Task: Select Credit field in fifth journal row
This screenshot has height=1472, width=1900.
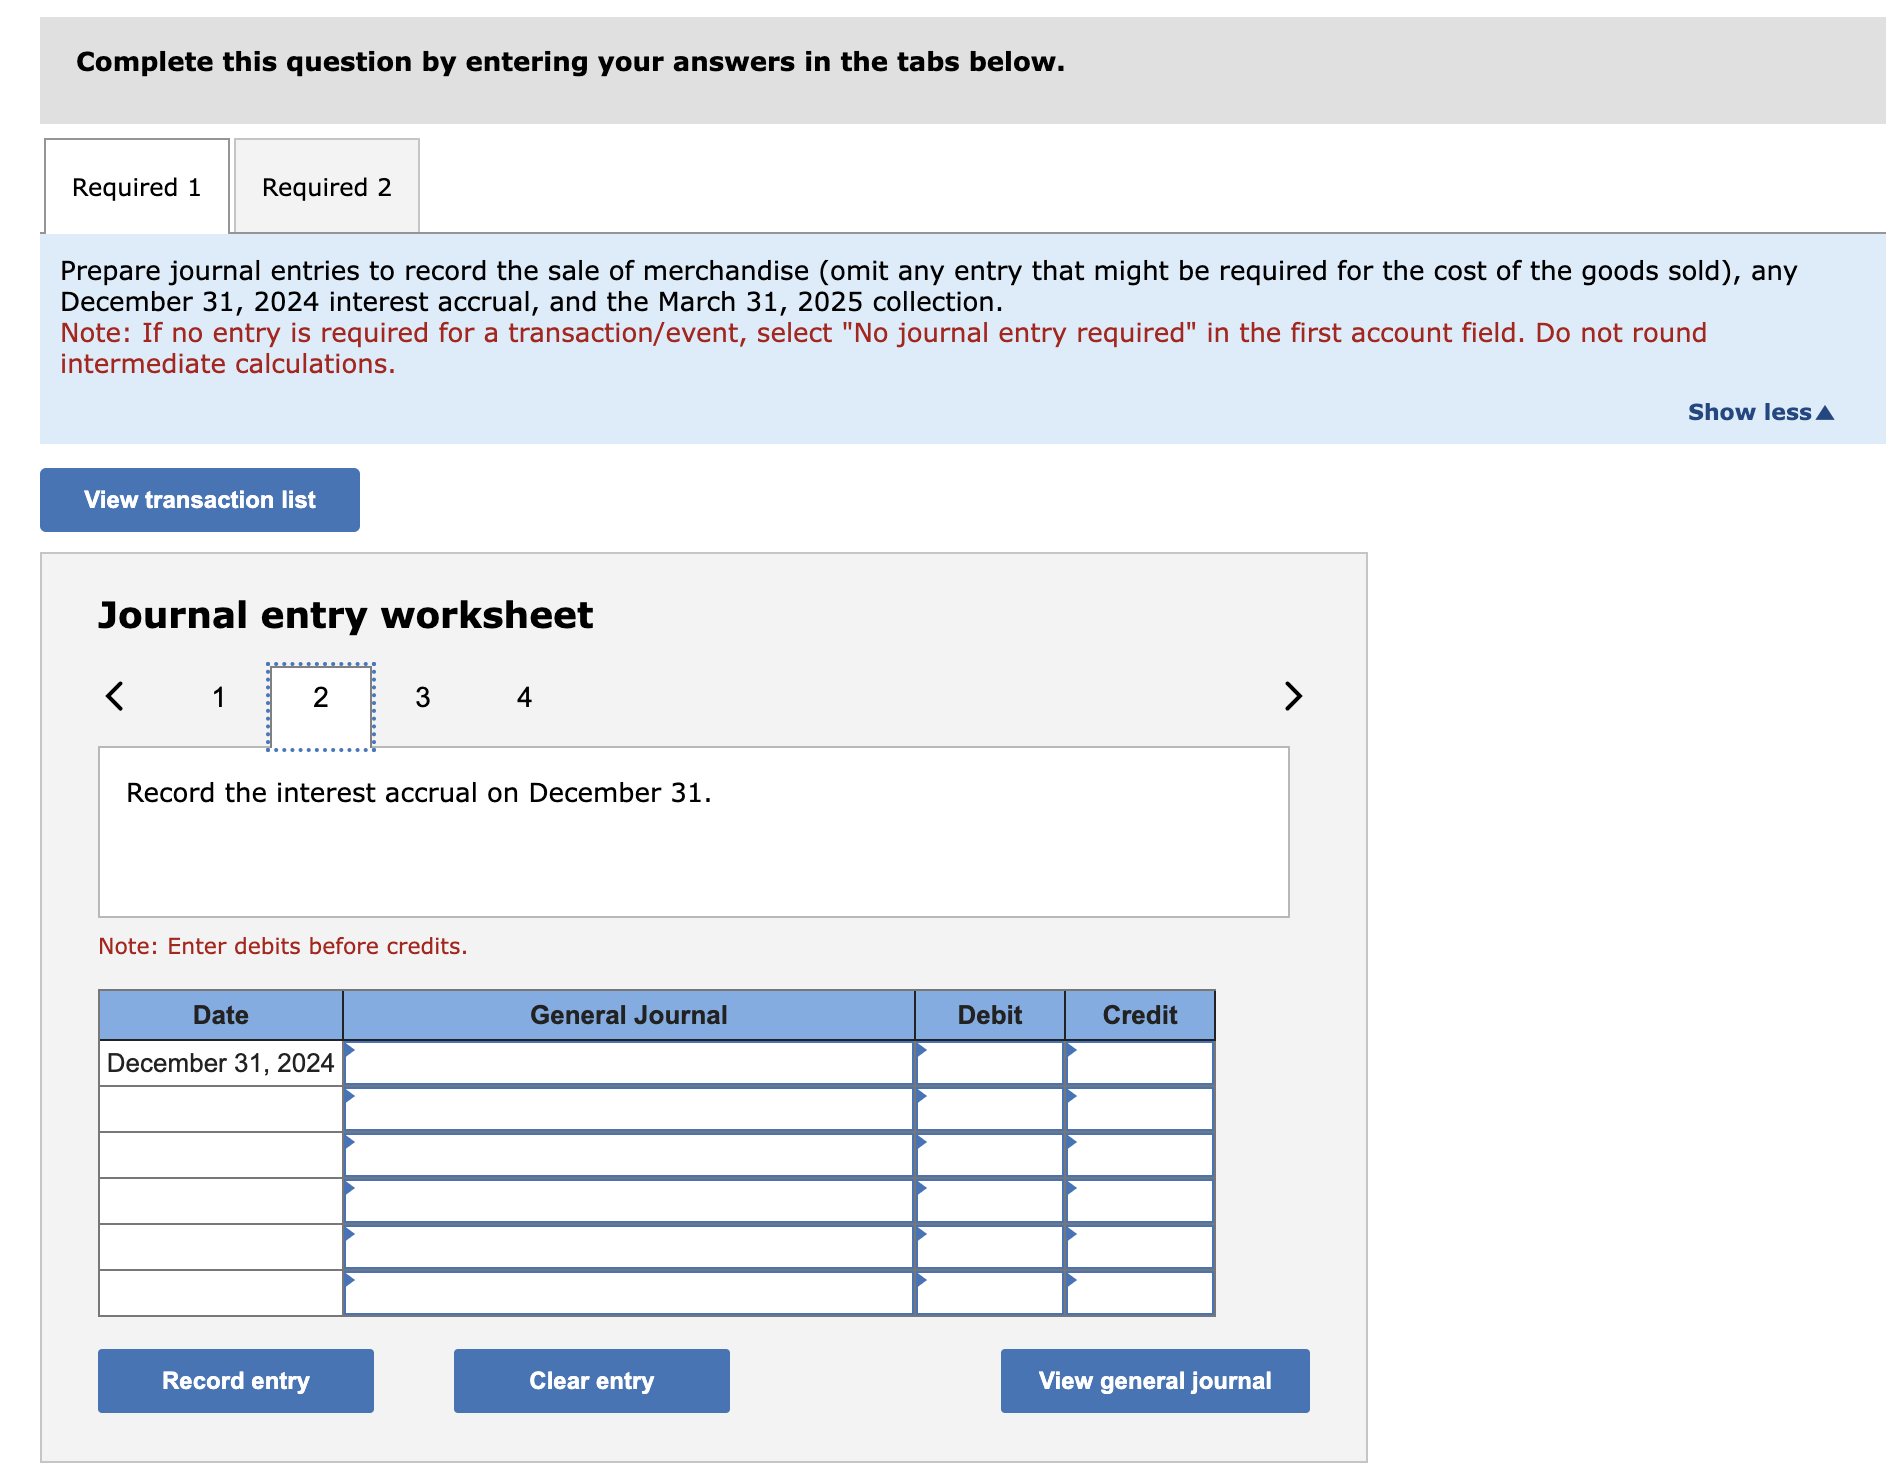Action: tap(1140, 1247)
